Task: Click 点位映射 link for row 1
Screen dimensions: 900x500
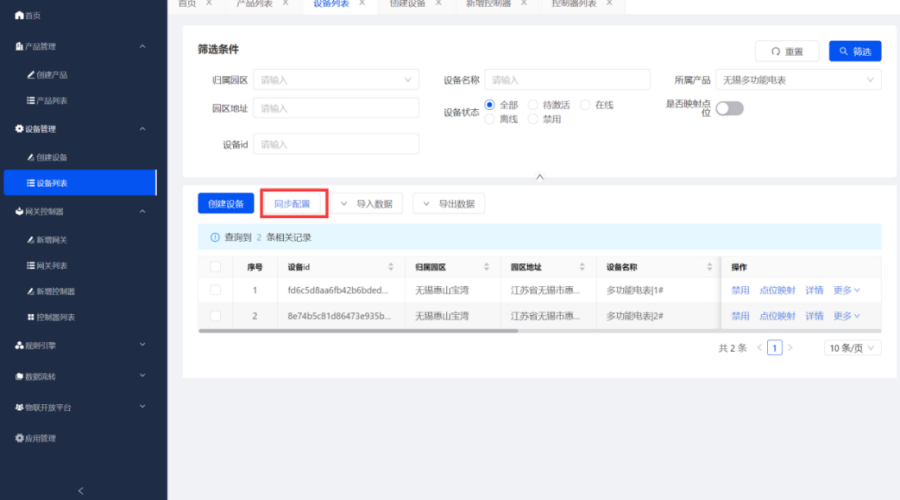Action: 777,290
